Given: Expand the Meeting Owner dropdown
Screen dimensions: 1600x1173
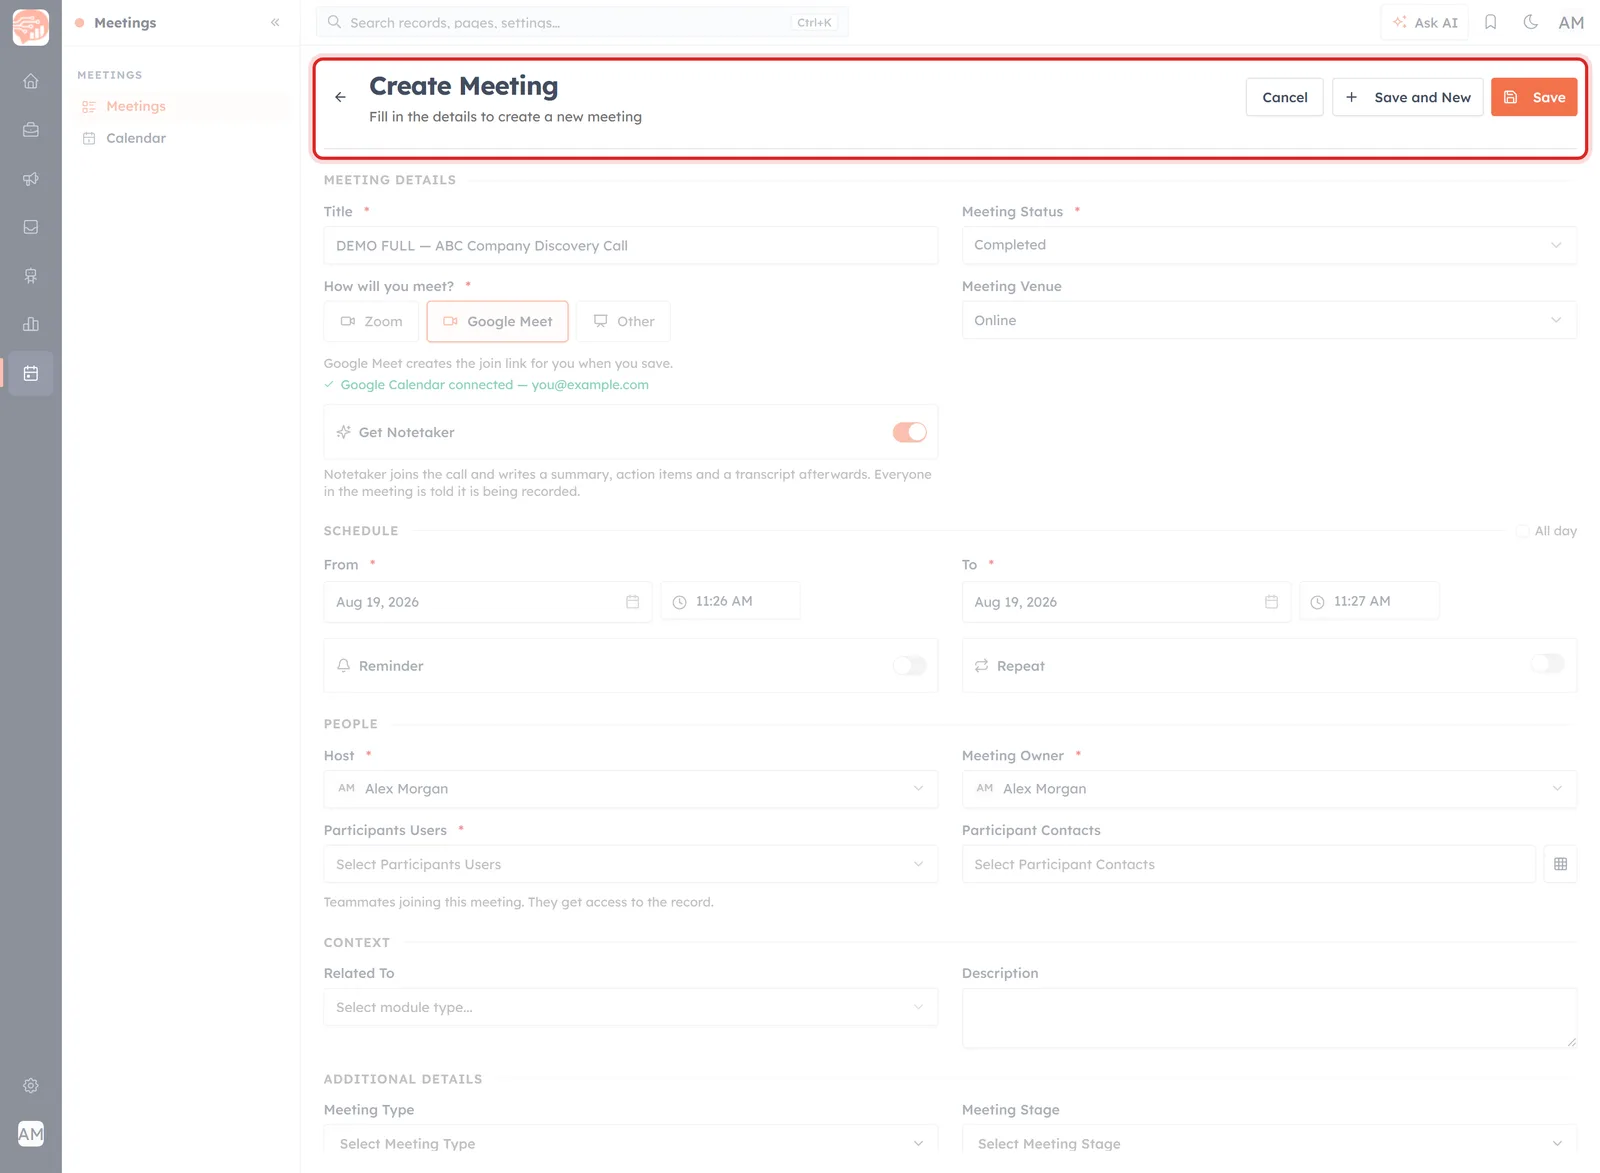Looking at the screenshot, I should pos(1269,789).
